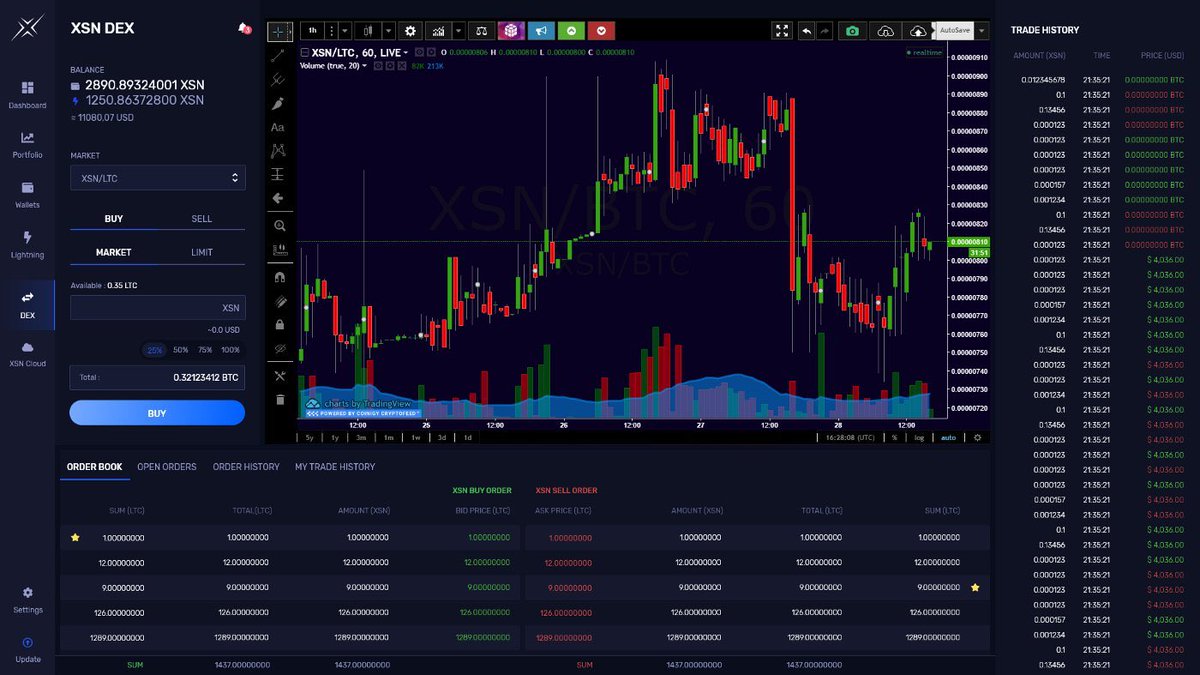This screenshot has height=675, width=1200.
Task: Select the crosshair cursor tool
Action: pos(278,31)
